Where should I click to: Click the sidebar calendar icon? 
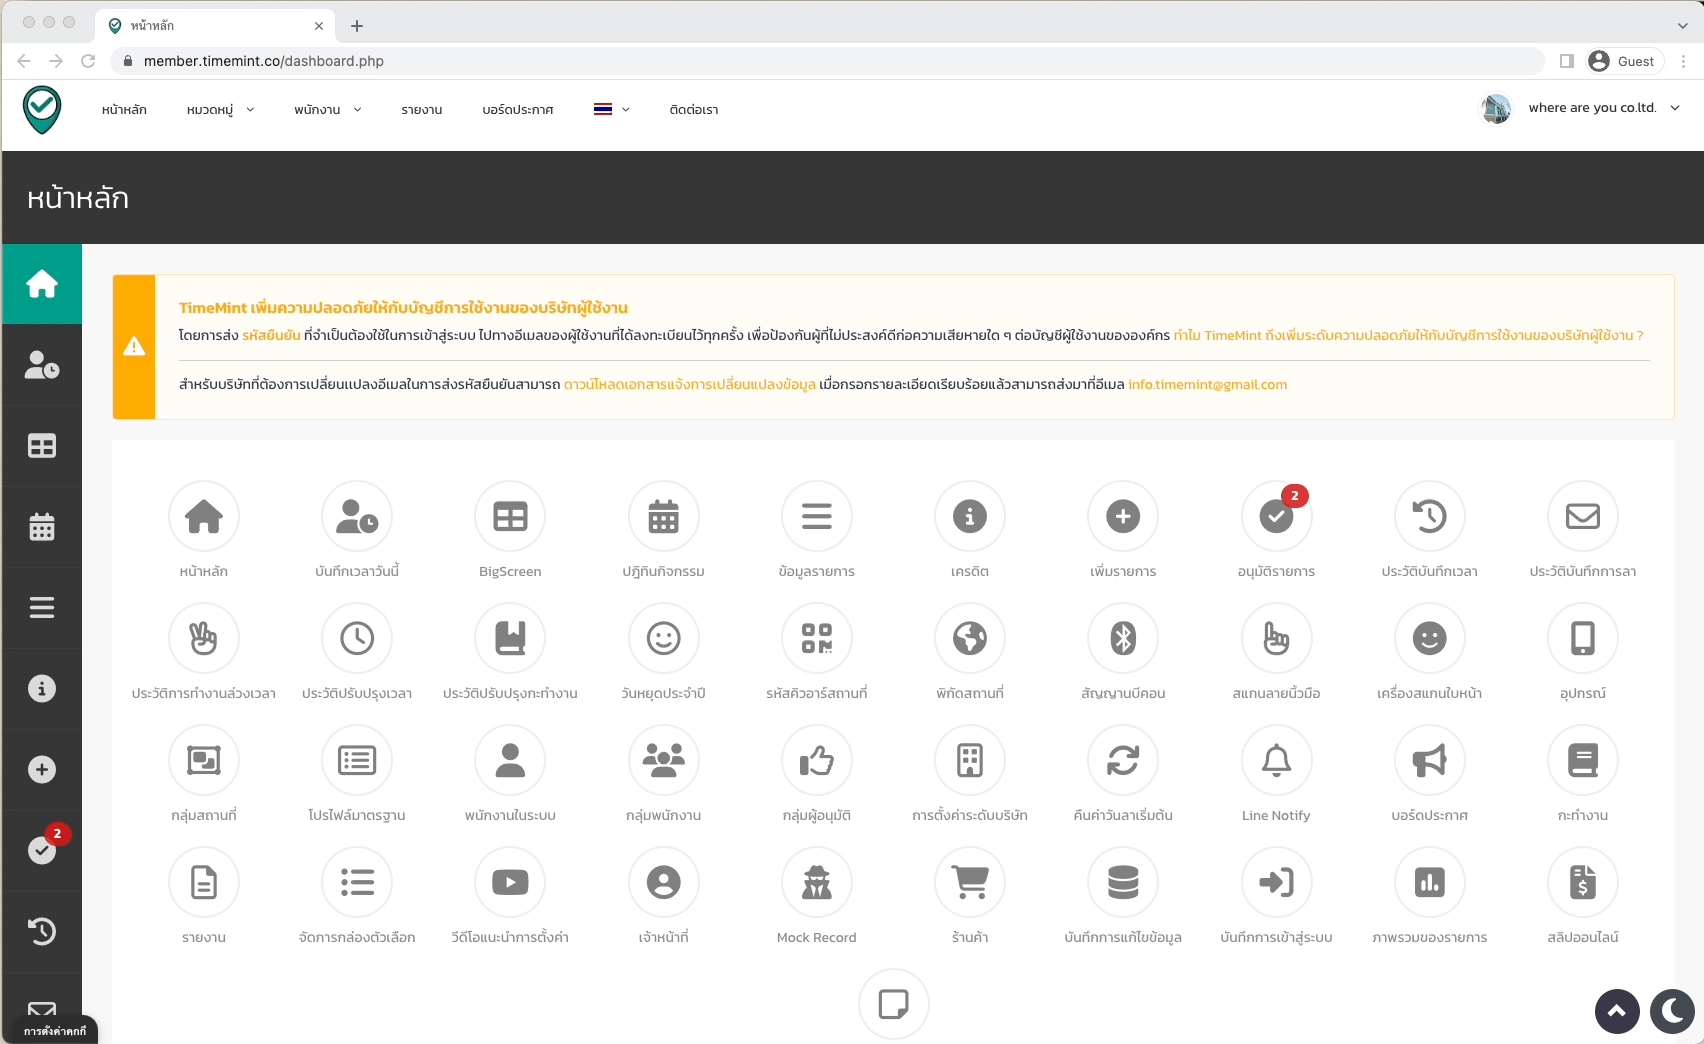42,527
